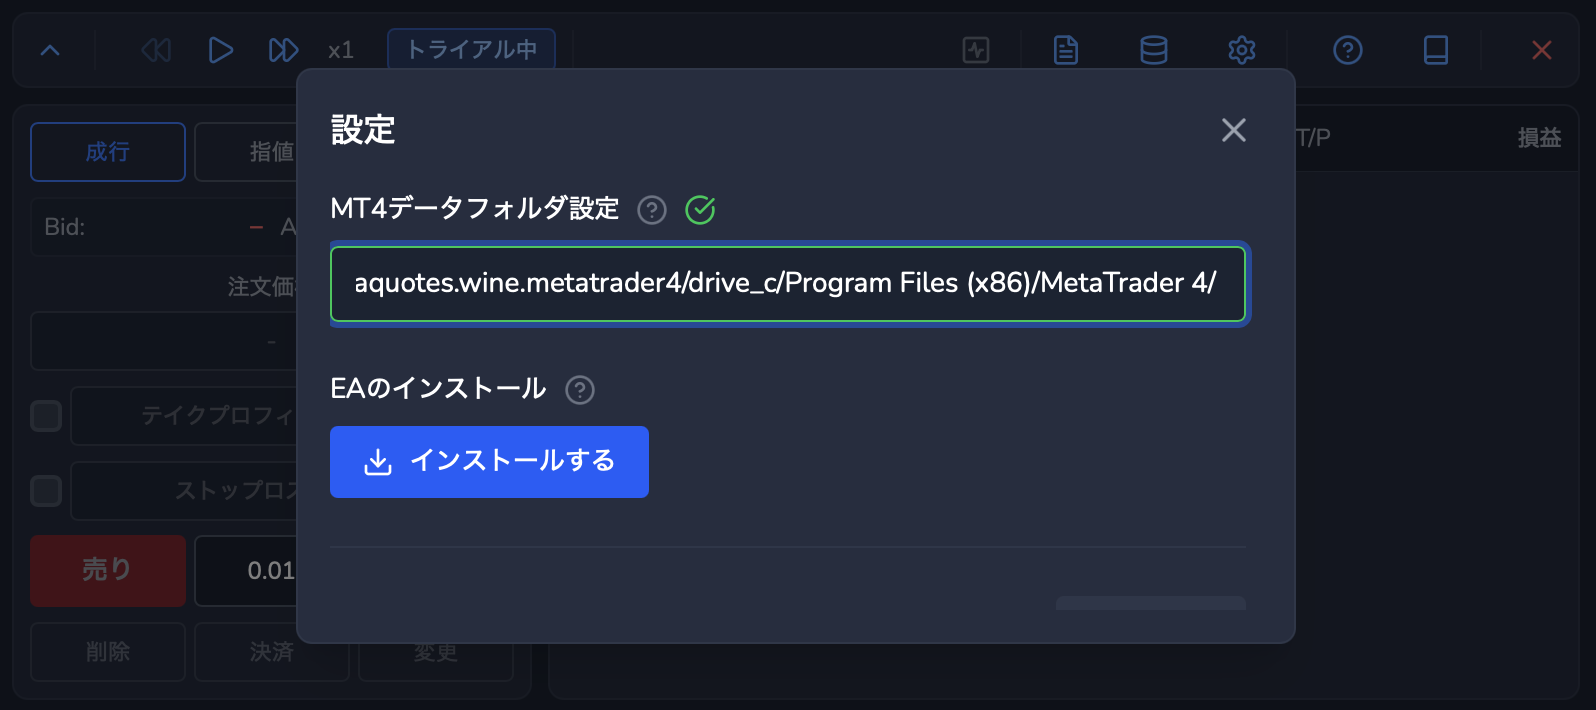Click the インストールする button
The width and height of the screenshot is (1596, 710).
coord(489,462)
